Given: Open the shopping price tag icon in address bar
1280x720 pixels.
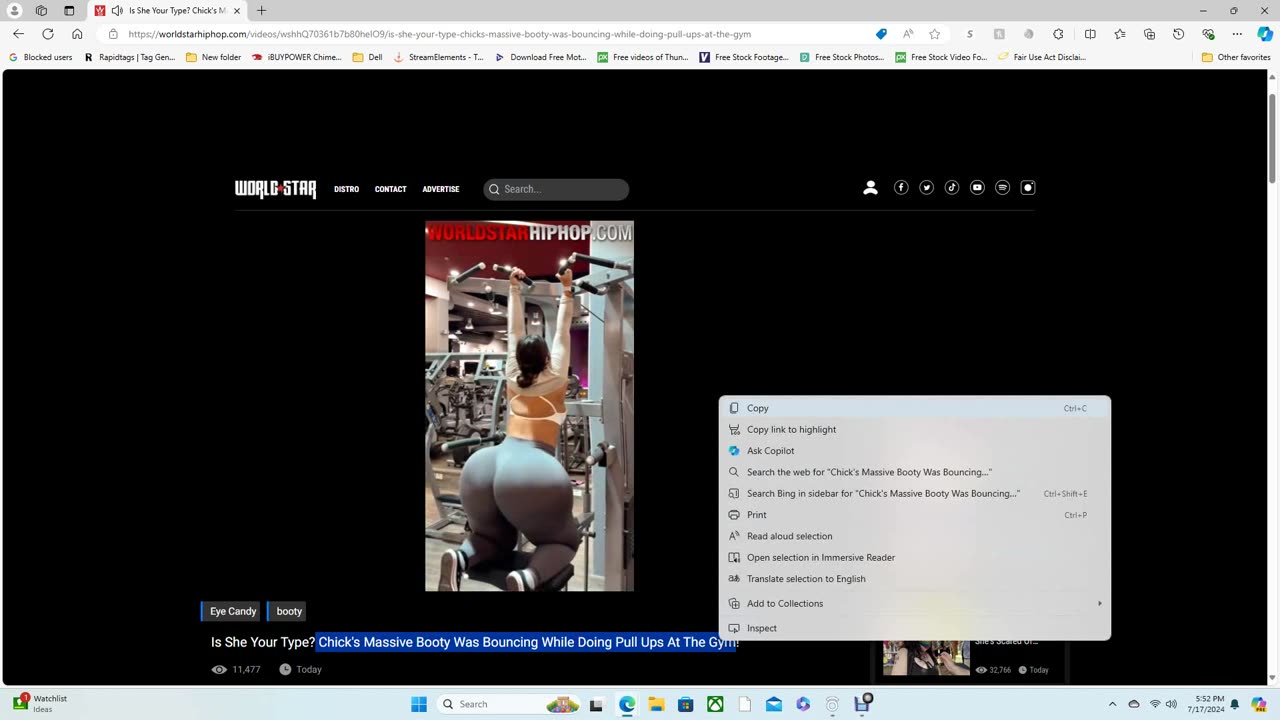Looking at the screenshot, I should point(881,34).
